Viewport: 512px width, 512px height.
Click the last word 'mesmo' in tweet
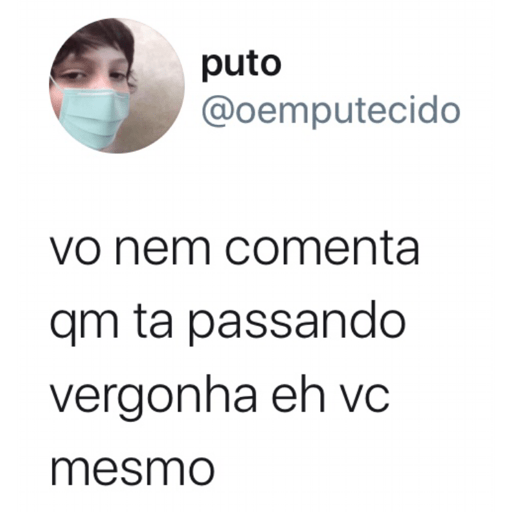132,469
